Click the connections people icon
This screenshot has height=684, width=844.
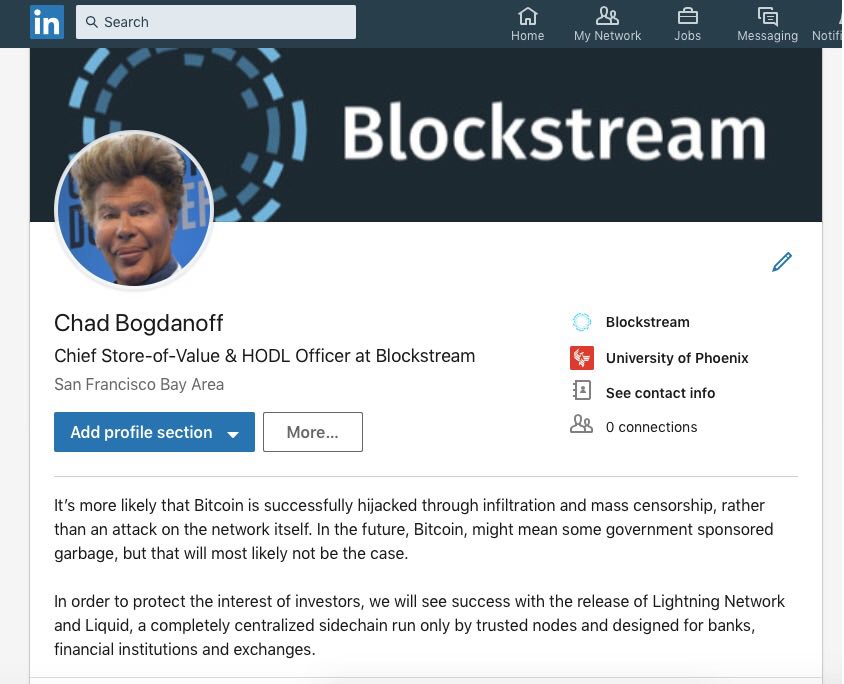click(x=581, y=424)
